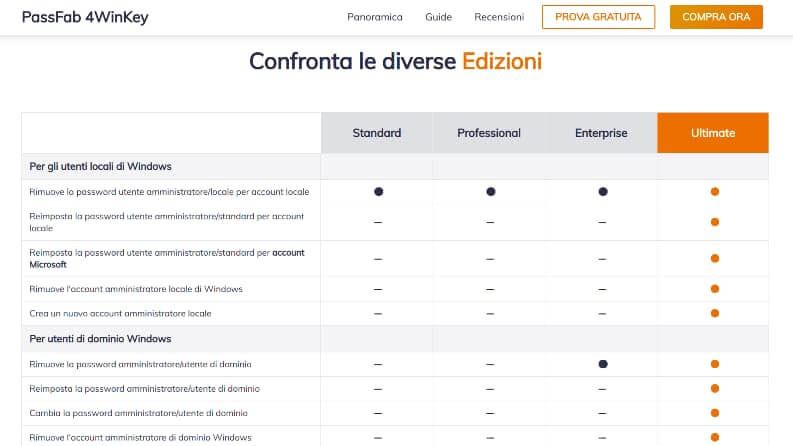This screenshot has width=793, height=446.
Task: Open the Recensioni navigation item
Action: pyautogui.click(x=499, y=17)
